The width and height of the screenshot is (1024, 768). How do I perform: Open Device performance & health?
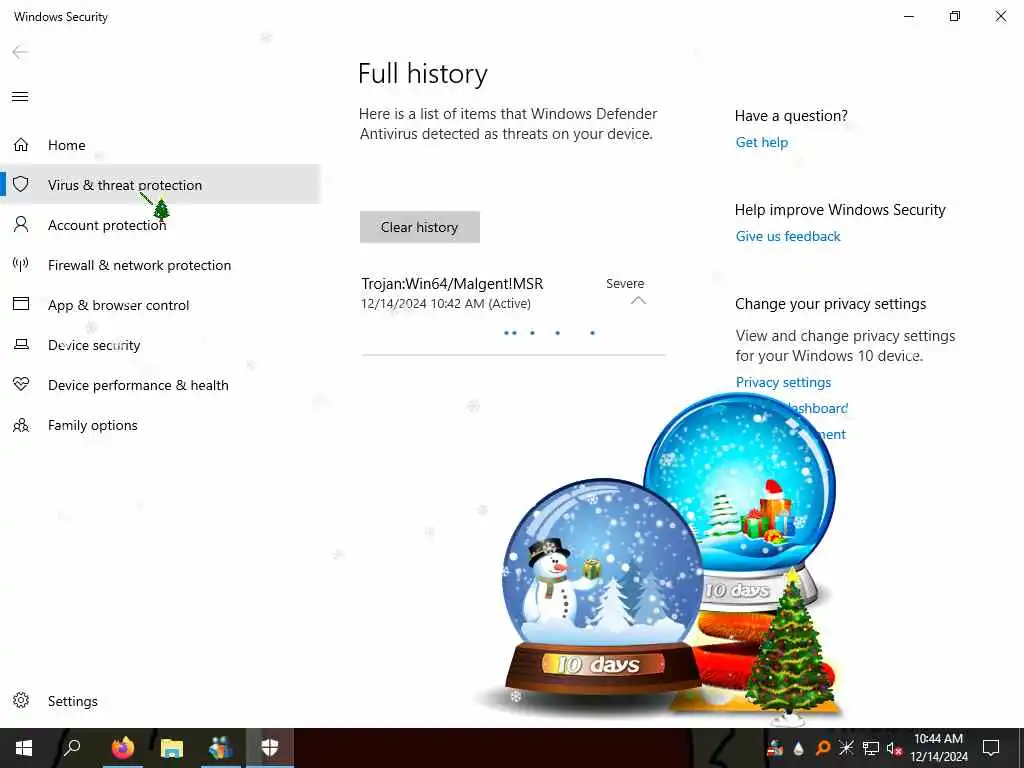[x=160, y=385]
